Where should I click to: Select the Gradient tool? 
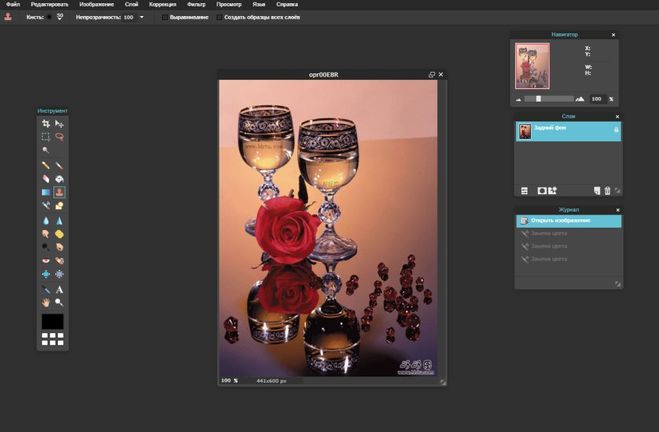pos(46,192)
